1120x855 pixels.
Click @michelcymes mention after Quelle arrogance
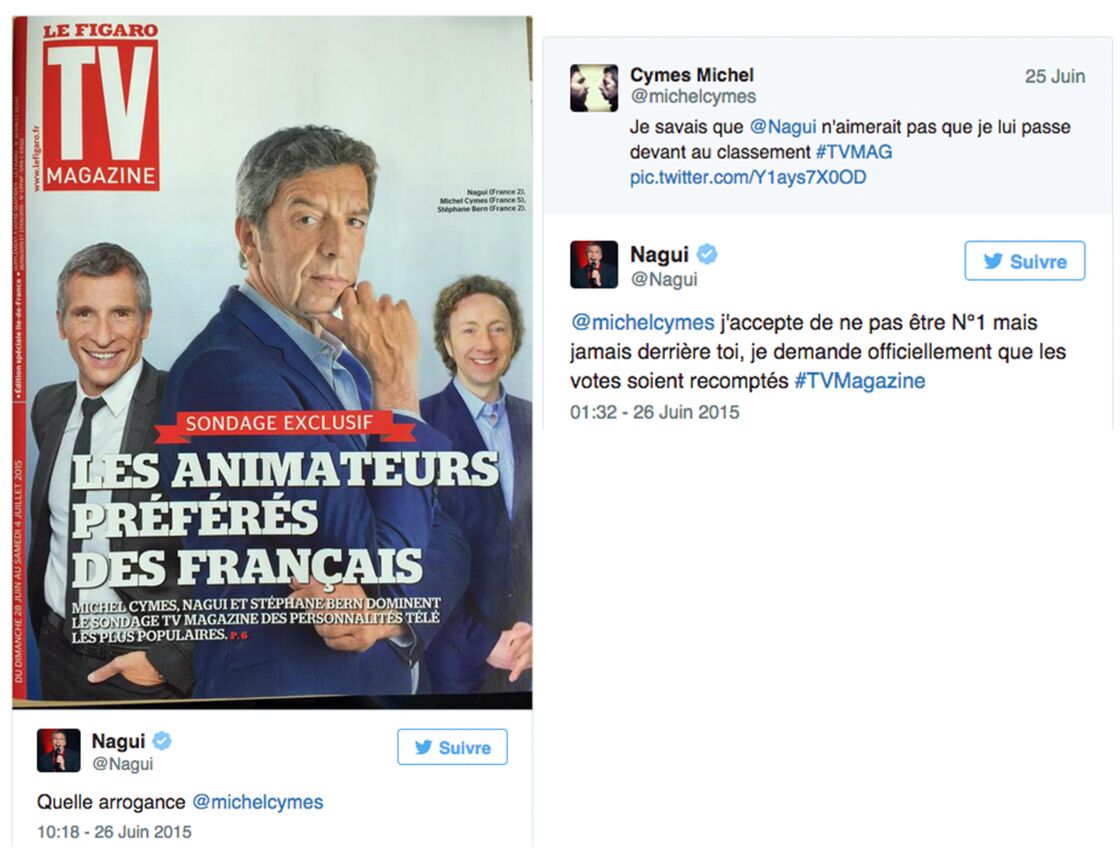(x=258, y=802)
